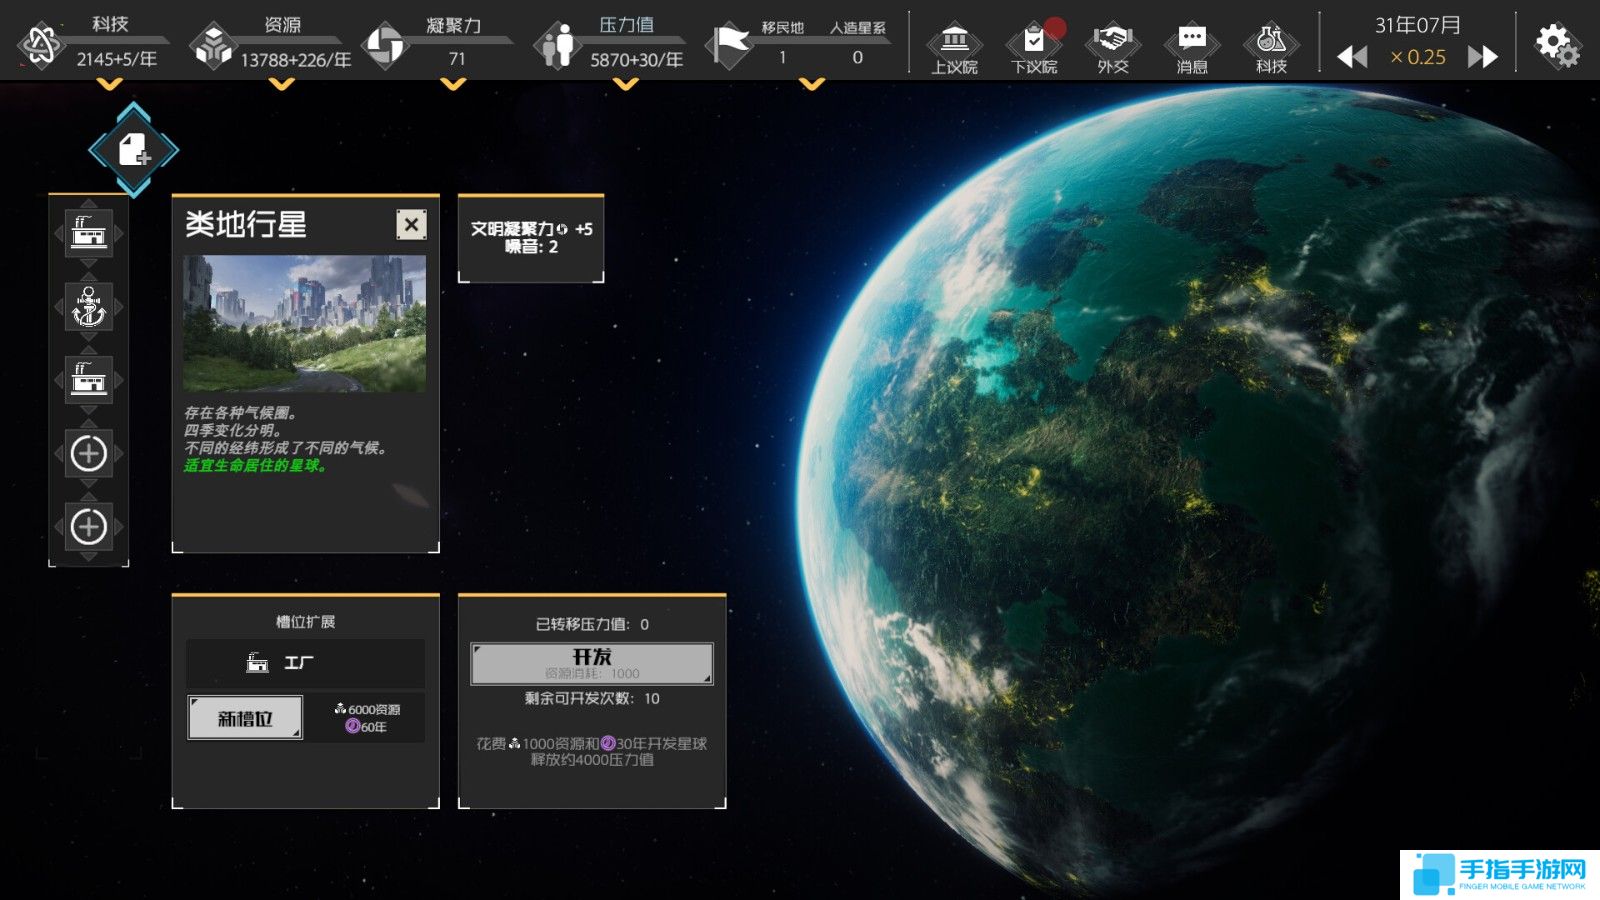Expand the dropdown chevron under 资源
1600x900 pixels.
click(x=282, y=84)
